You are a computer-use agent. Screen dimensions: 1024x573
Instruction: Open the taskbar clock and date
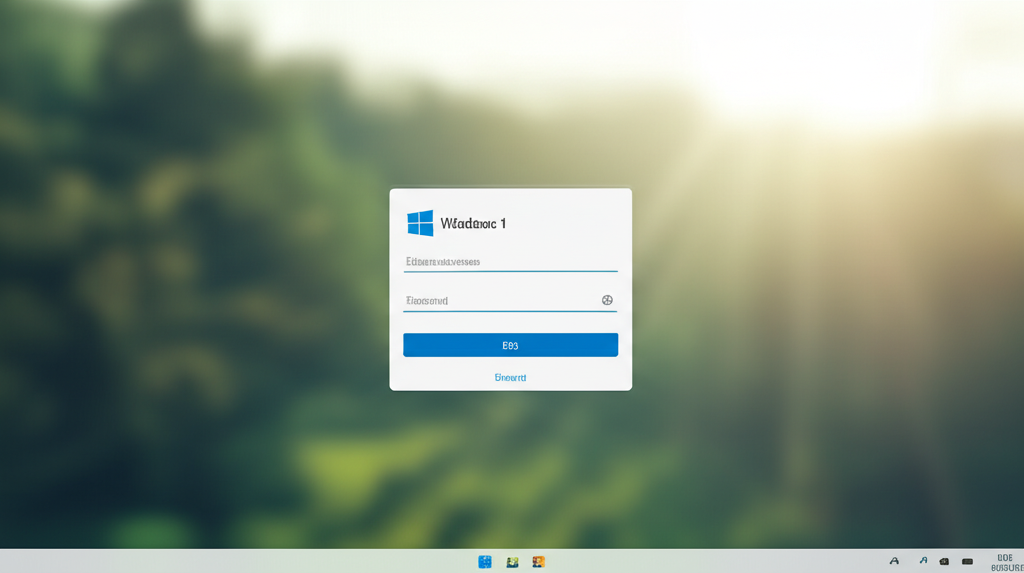tap(1005, 562)
